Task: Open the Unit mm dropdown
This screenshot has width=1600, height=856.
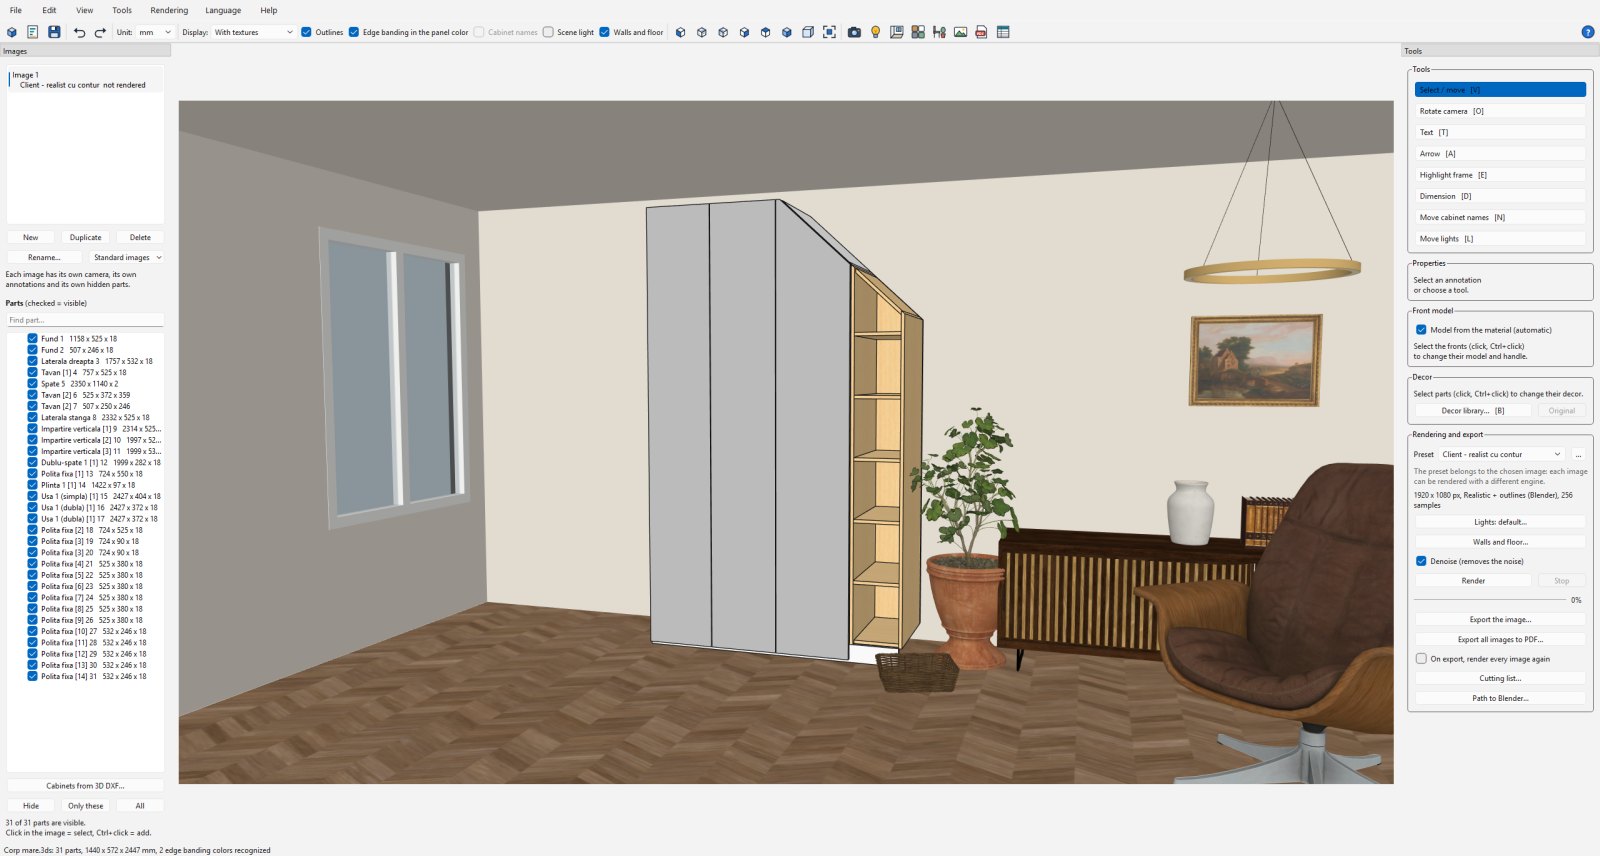Action: pos(155,32)
